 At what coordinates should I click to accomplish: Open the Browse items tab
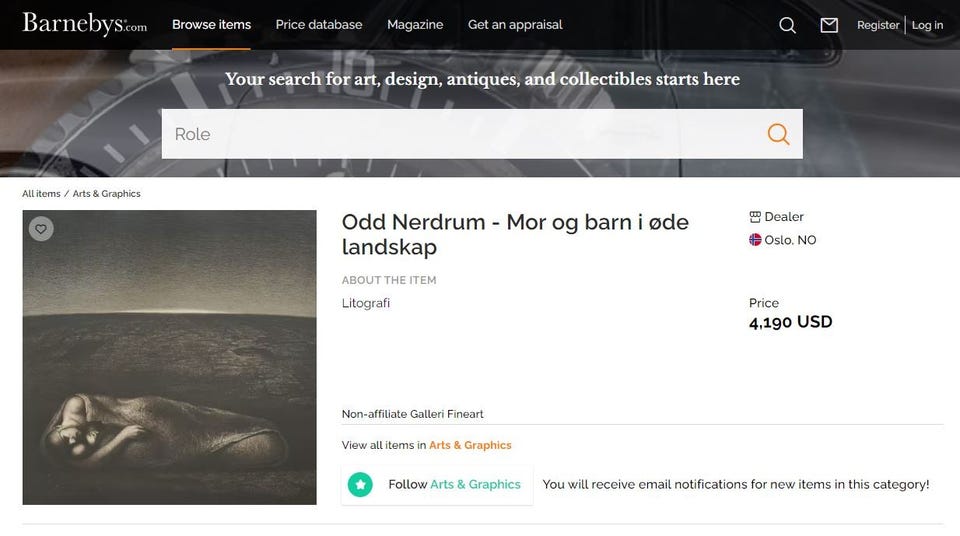tap(211, 25)
